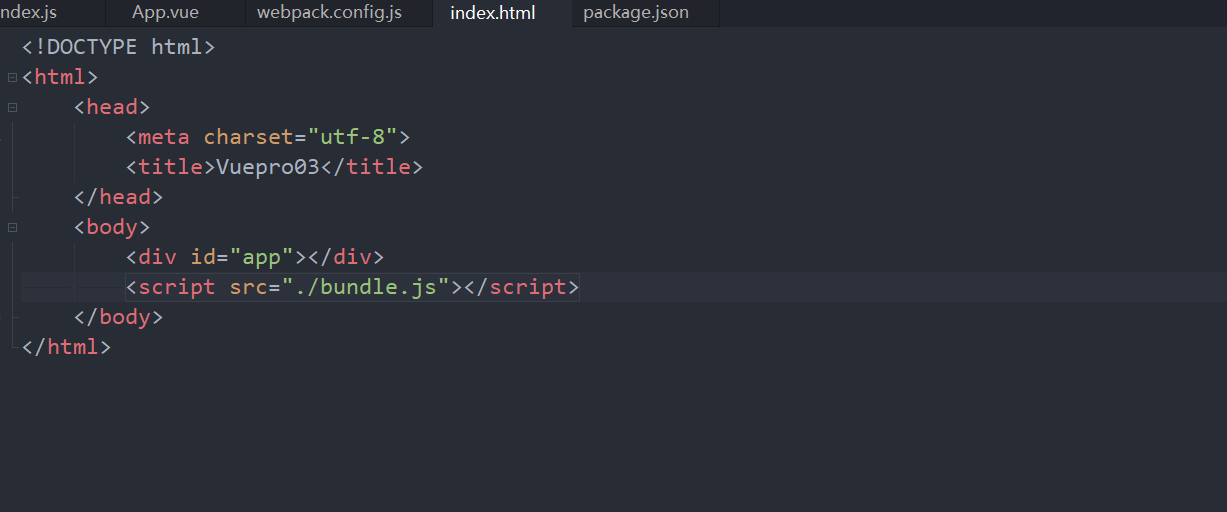Screen dimensions: 1227x512
Task: Click the closing </head> tag
Action: tap(118, 197)
